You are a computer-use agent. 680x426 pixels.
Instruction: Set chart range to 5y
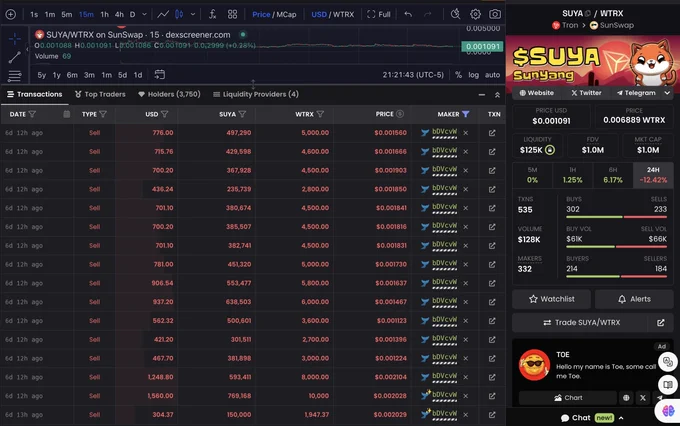point(42,75)
